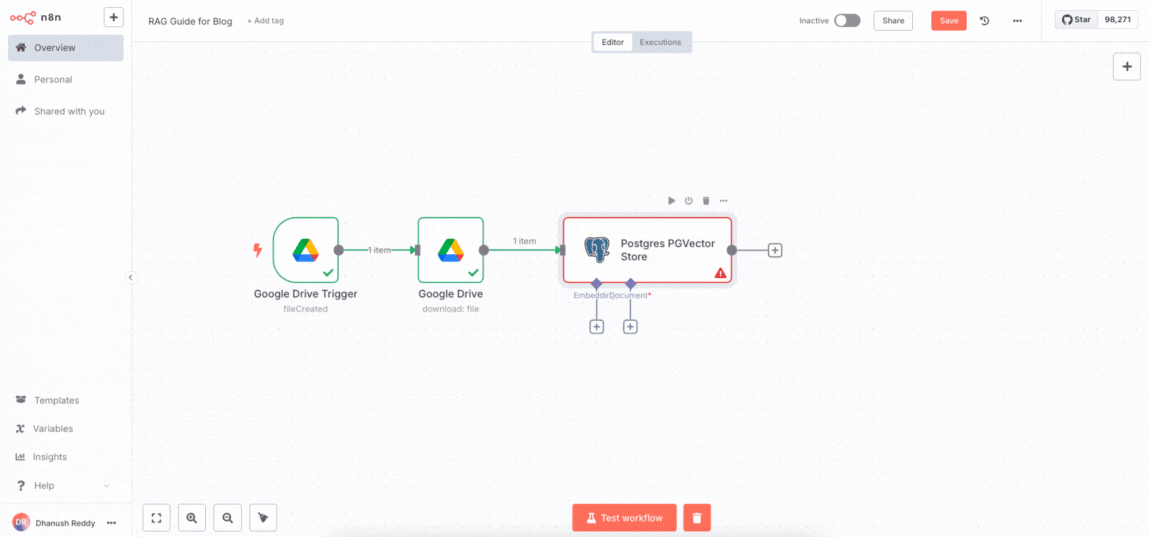Open user menu next to Dhanush Reddy

(x=111, y=523)
